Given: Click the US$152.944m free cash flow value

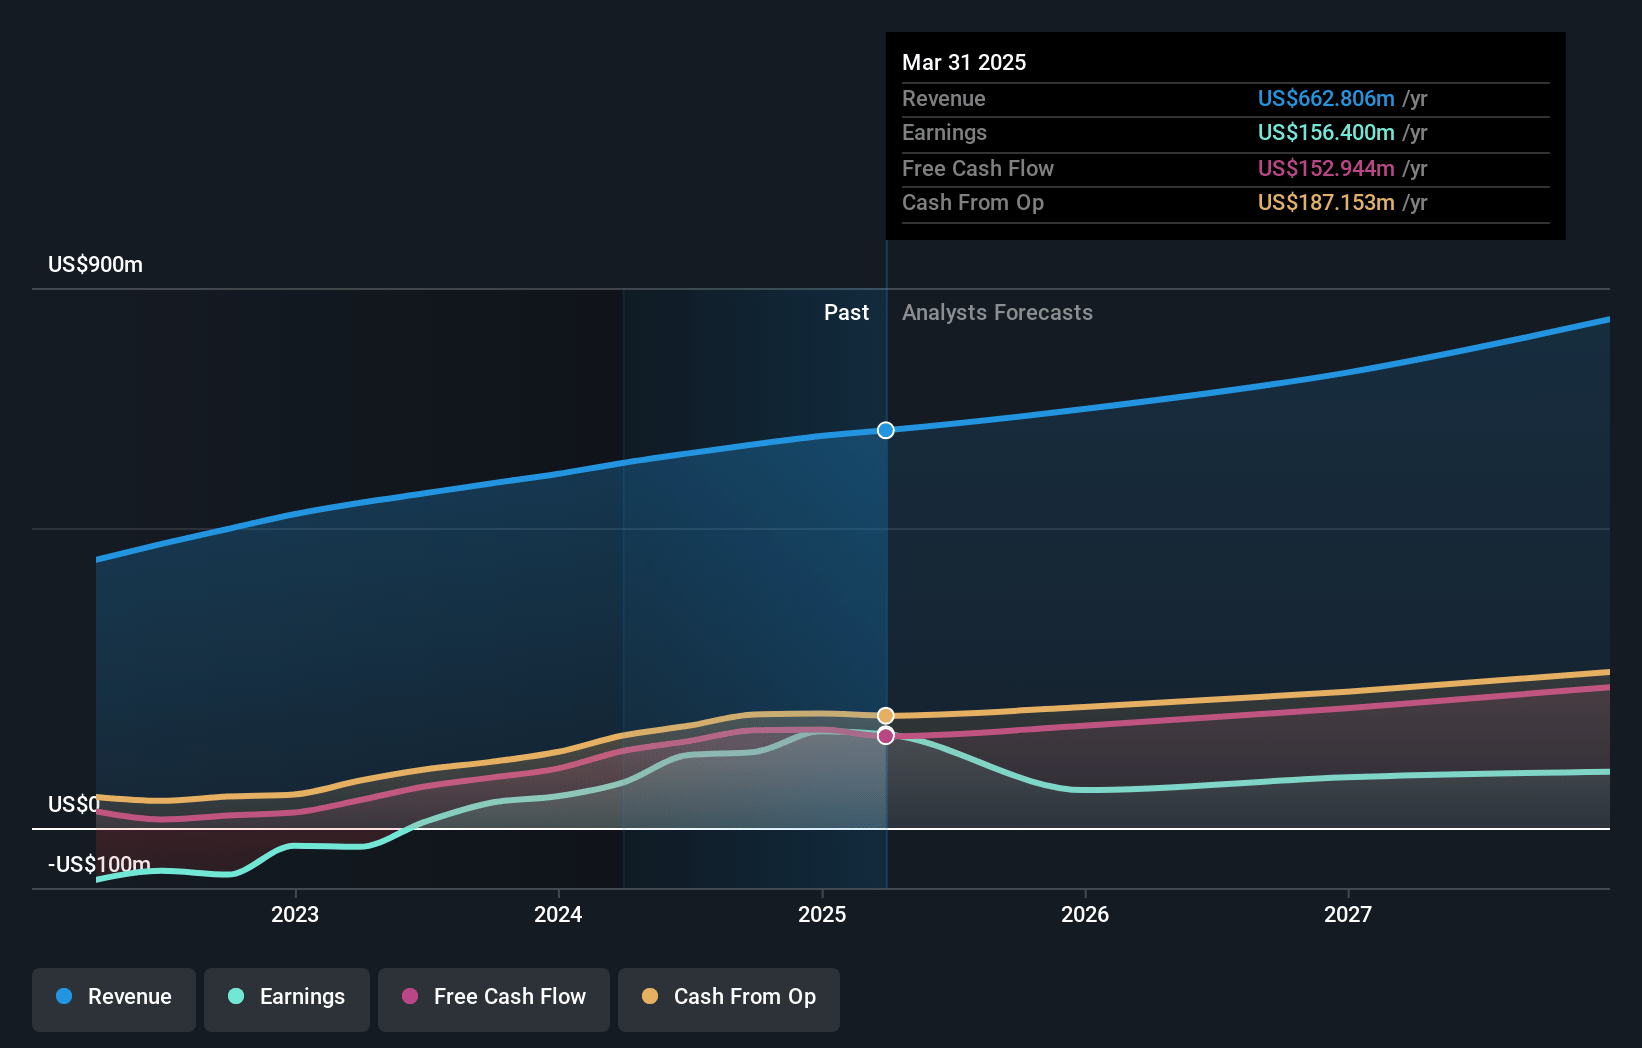Looking at the screenshot, I should [1326, 168].
